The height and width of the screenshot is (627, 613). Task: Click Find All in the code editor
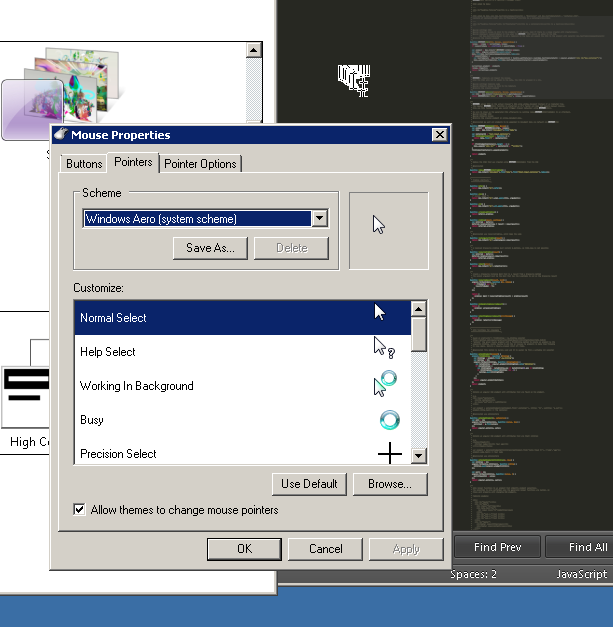(x=580, y=547)
